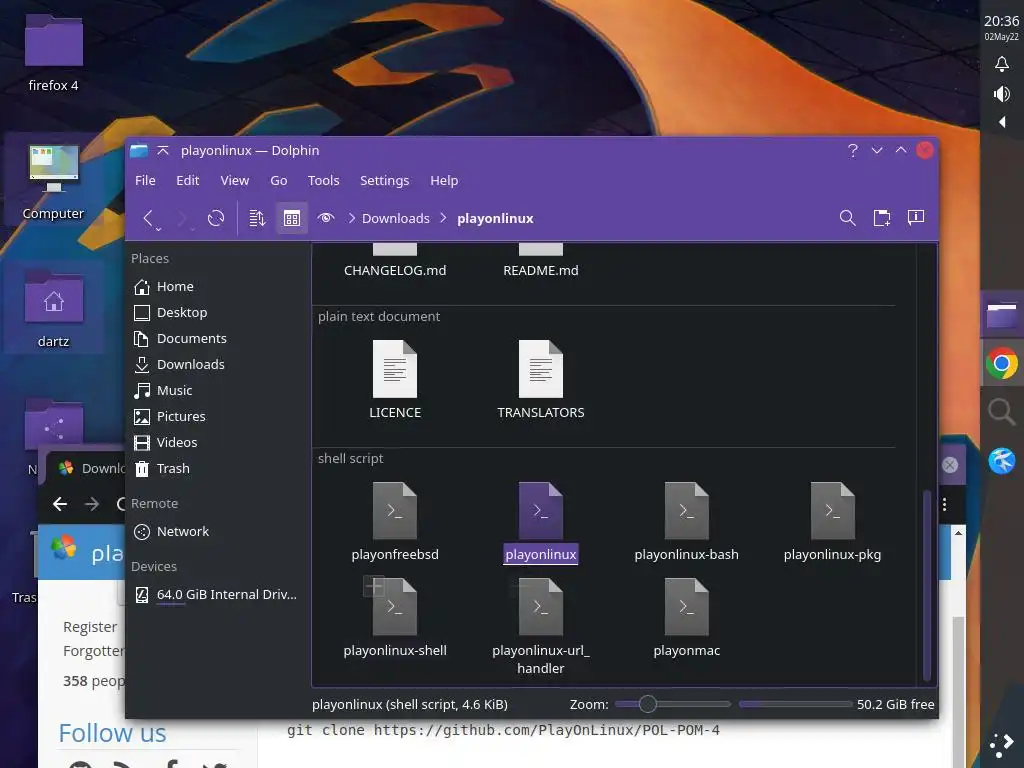1024x768 pixels.
Task: Launch Chrome from side panel
Action: 1002,364
